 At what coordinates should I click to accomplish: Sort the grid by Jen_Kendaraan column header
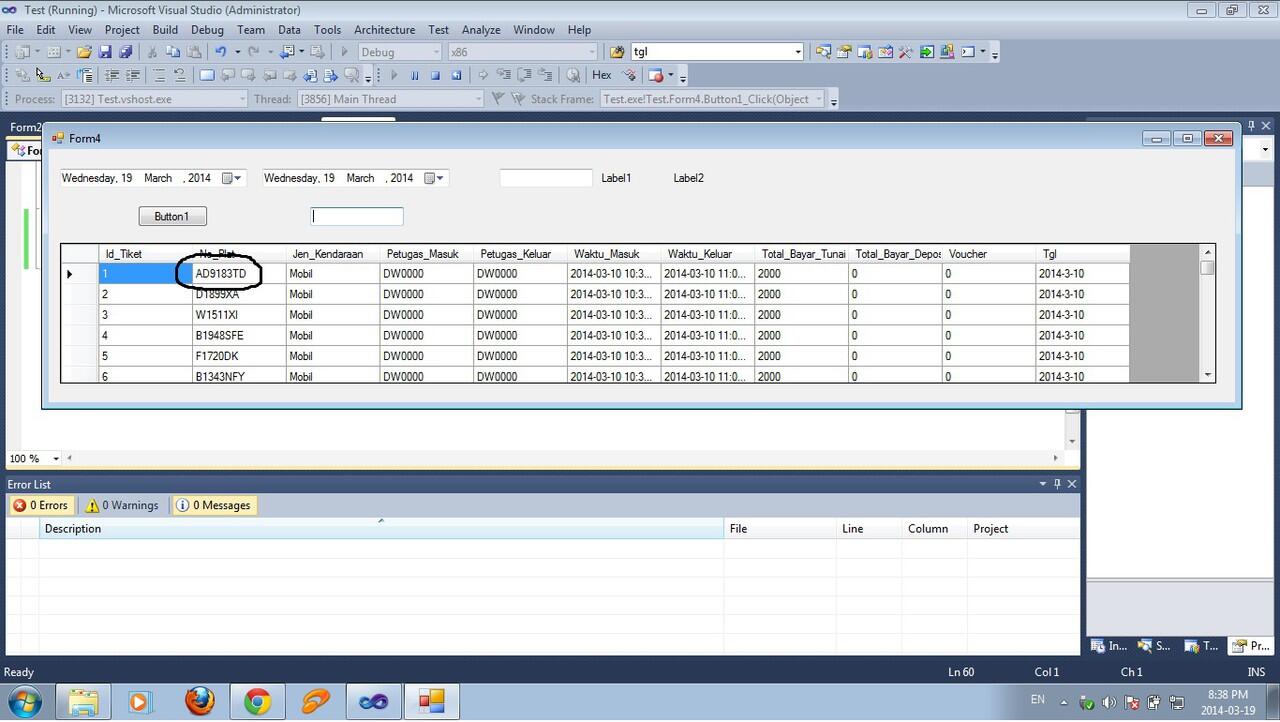coord(332,254)
